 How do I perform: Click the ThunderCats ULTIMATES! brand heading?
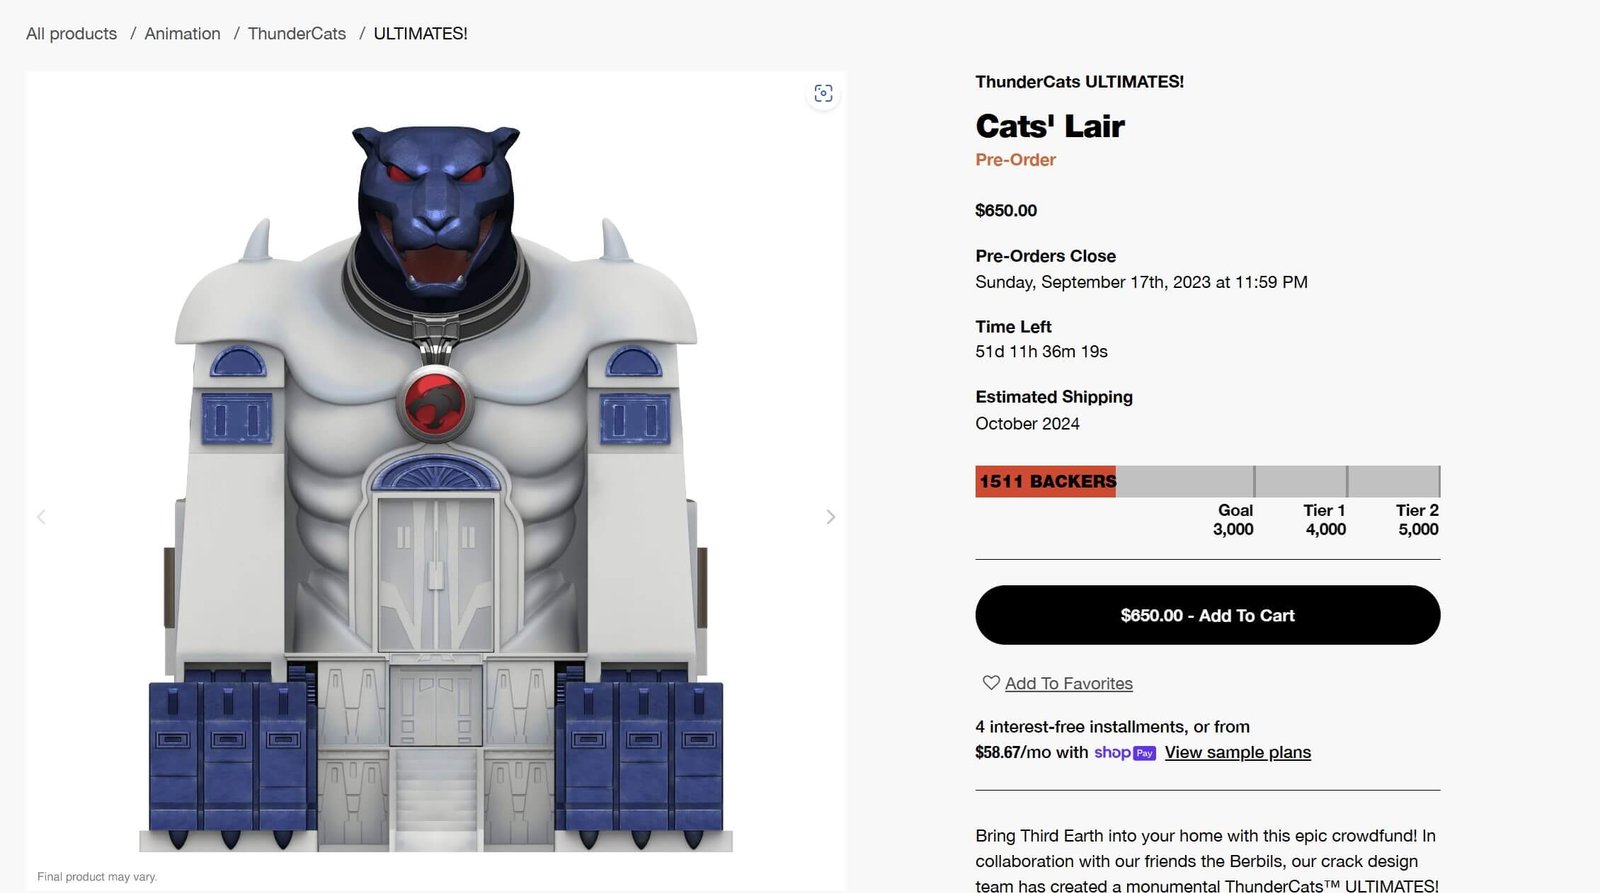tap(1079, 82)
